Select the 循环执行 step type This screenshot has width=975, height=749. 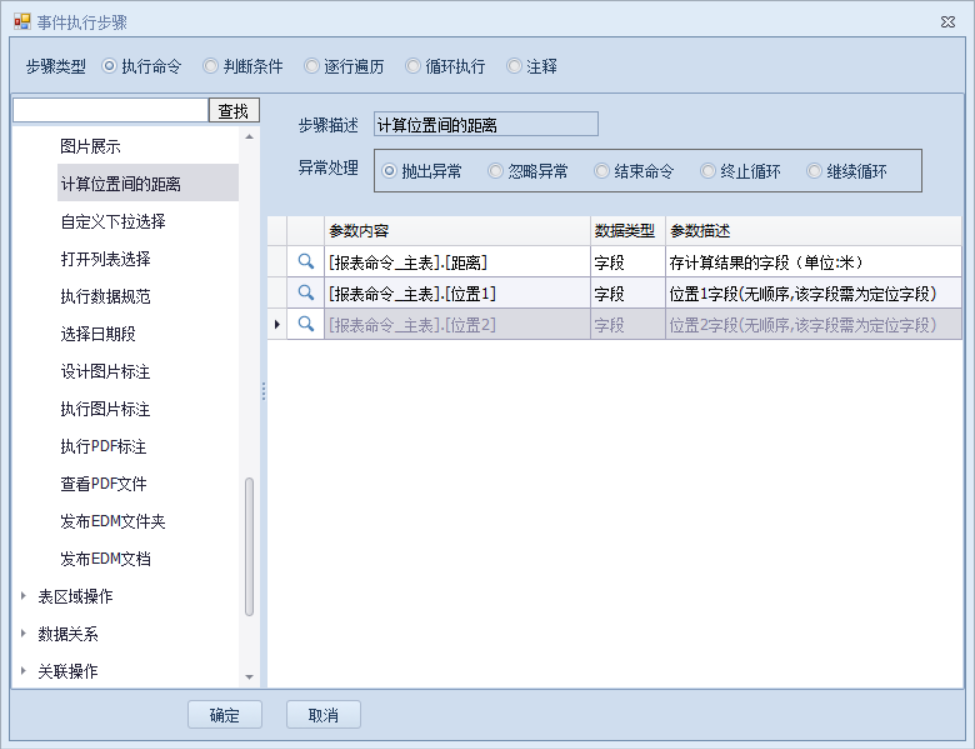412,67
